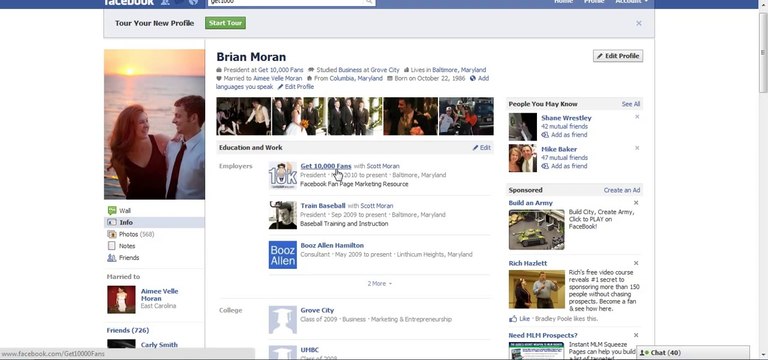Go to Profile in the top bar
This screenshot has width=768, height=360.
594,2
